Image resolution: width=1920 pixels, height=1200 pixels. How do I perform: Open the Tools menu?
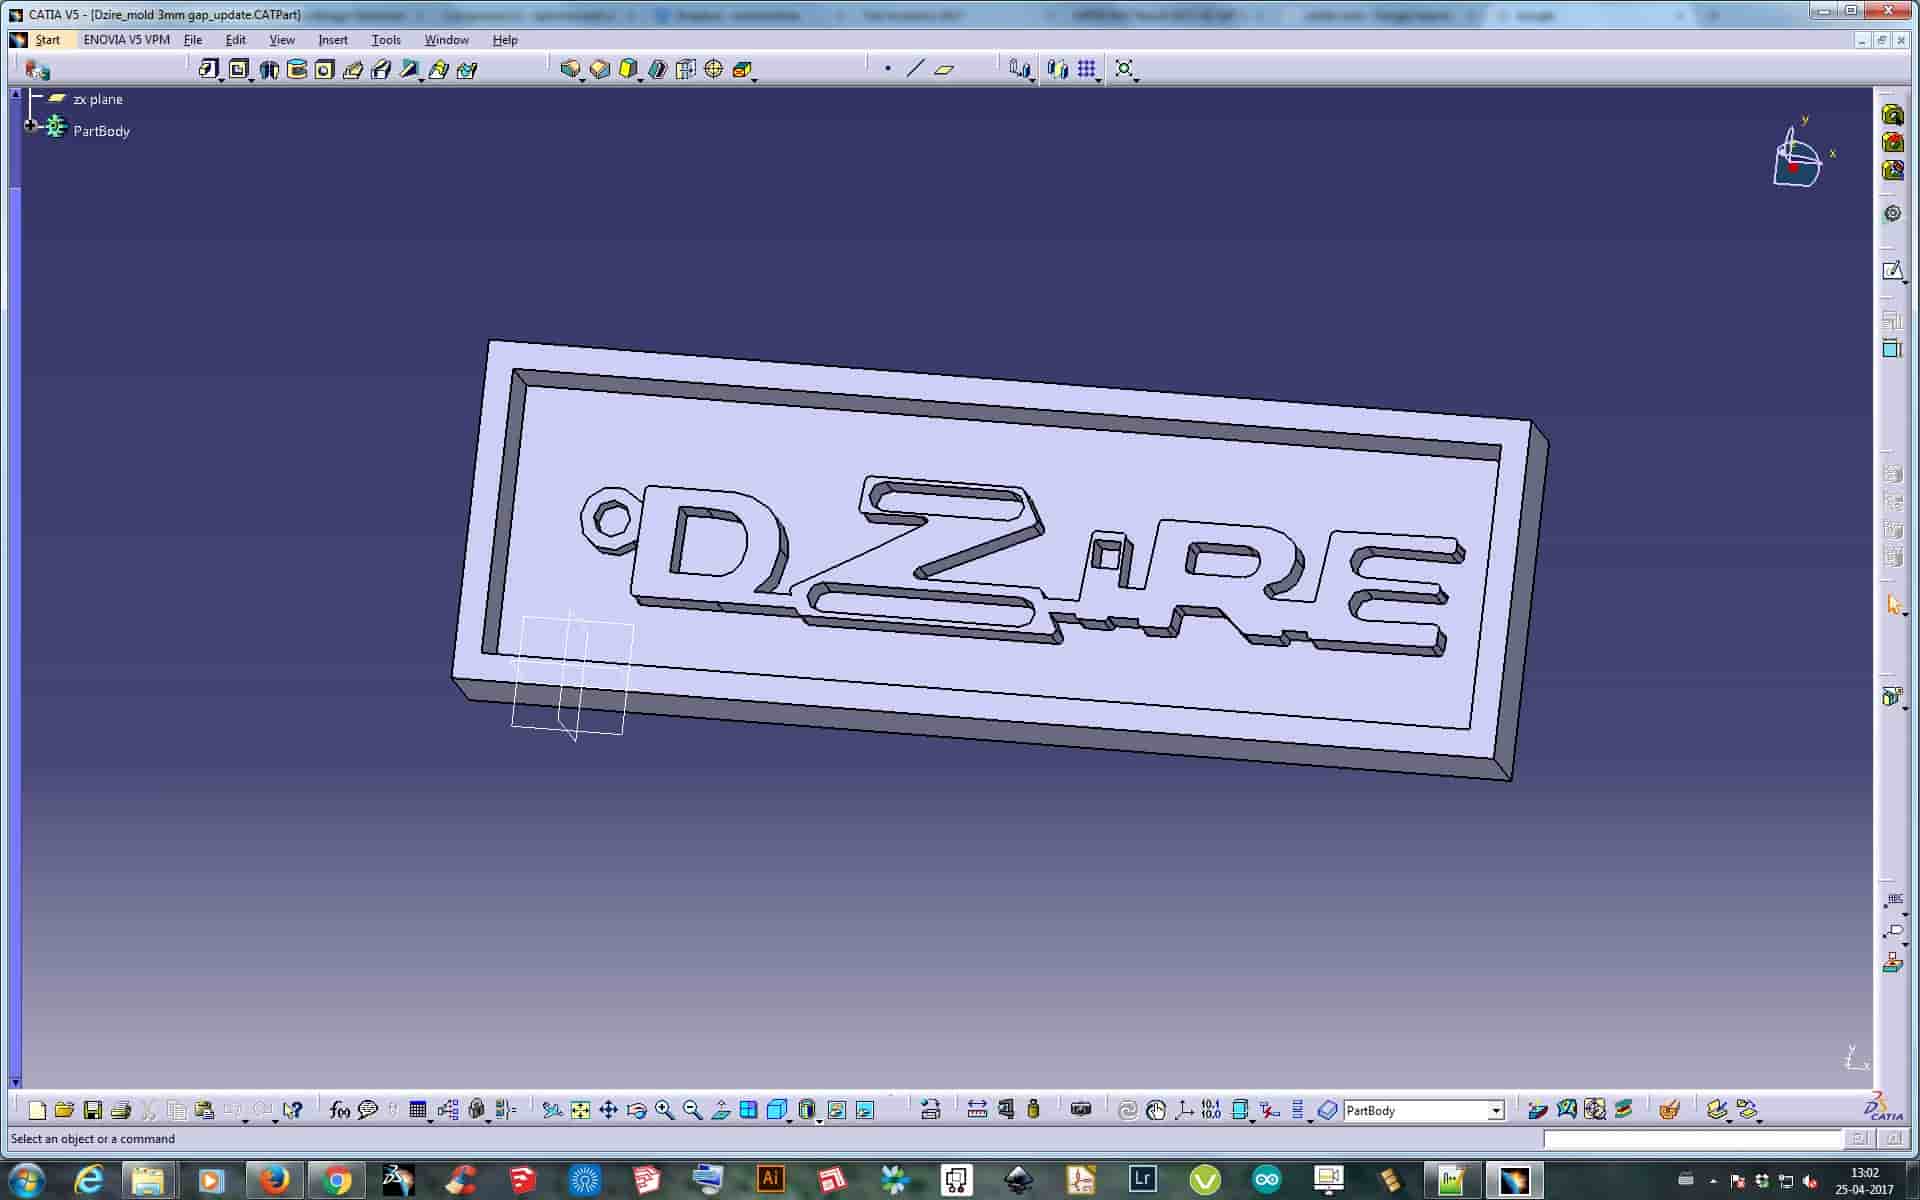[x=386, y=40]
